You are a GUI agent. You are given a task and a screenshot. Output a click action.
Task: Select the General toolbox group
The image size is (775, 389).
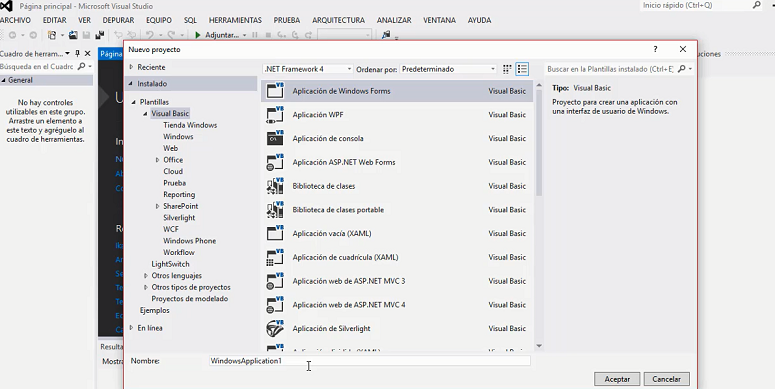point(46,80)
